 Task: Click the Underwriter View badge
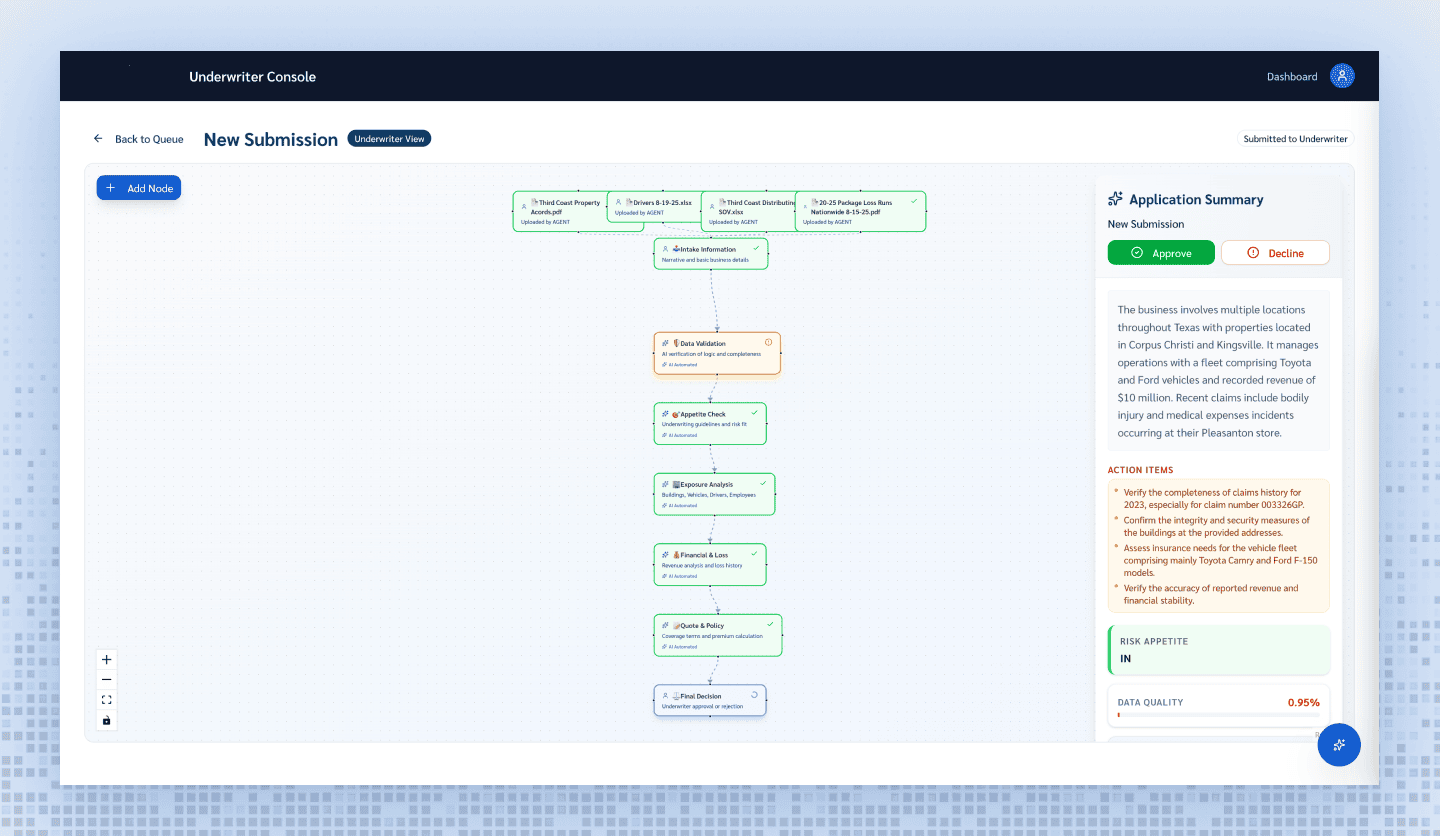pyautogui.click(x=389, y=139)
